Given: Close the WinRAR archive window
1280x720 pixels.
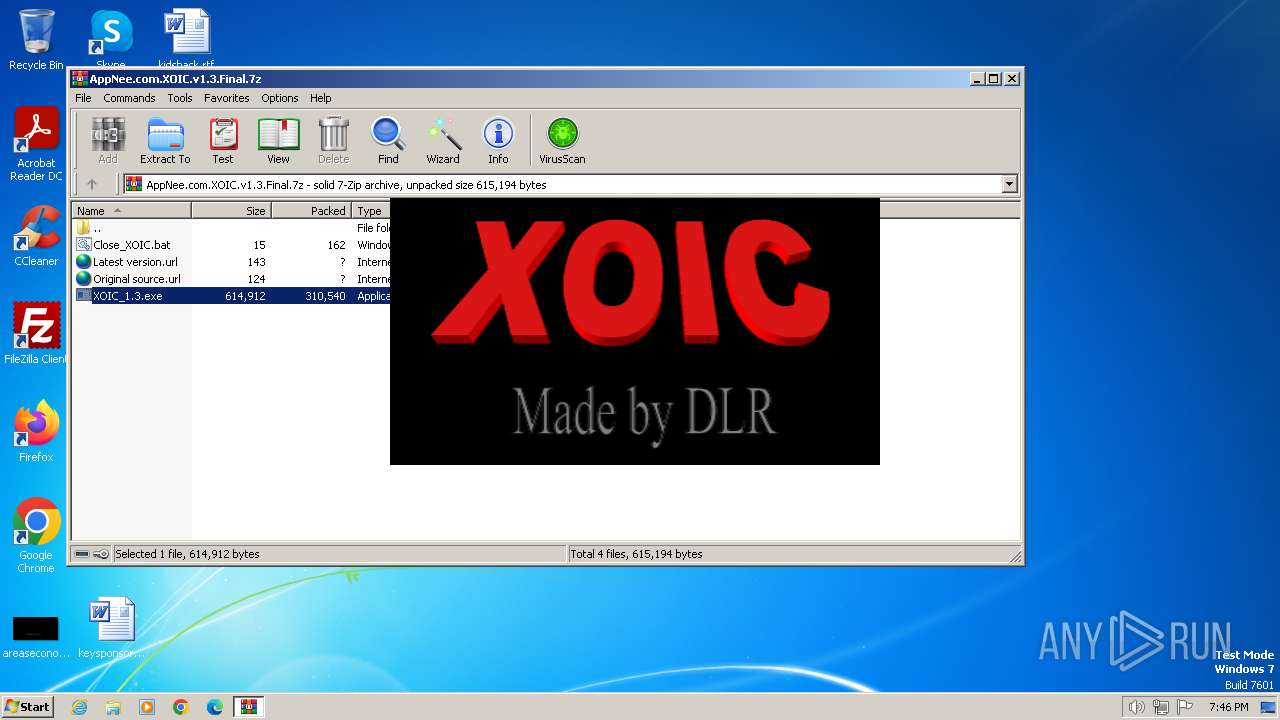Looking at the screenshot, I should [1012, 78].
